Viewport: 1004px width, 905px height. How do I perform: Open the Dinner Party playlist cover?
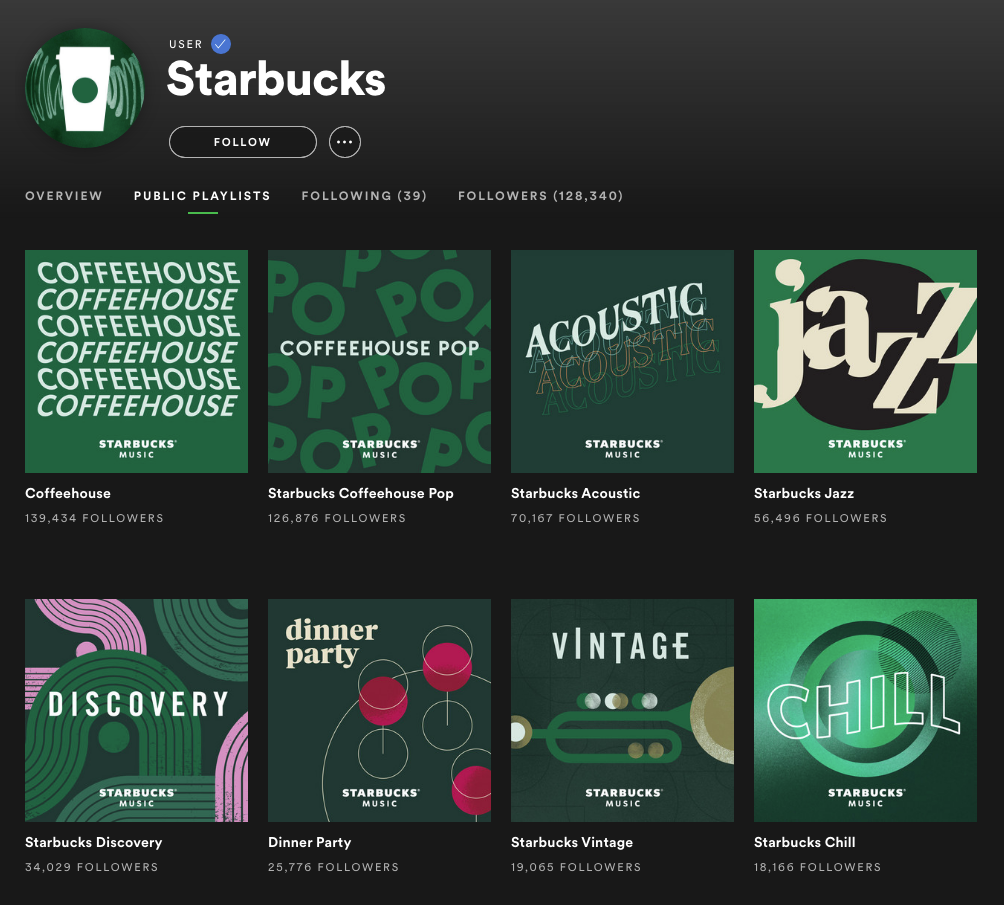click(x=379, y=710)
